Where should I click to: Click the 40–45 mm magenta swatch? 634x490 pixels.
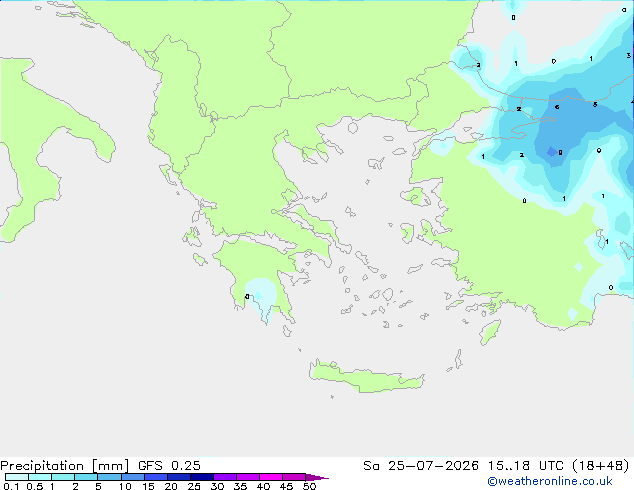tap(271, 477)
